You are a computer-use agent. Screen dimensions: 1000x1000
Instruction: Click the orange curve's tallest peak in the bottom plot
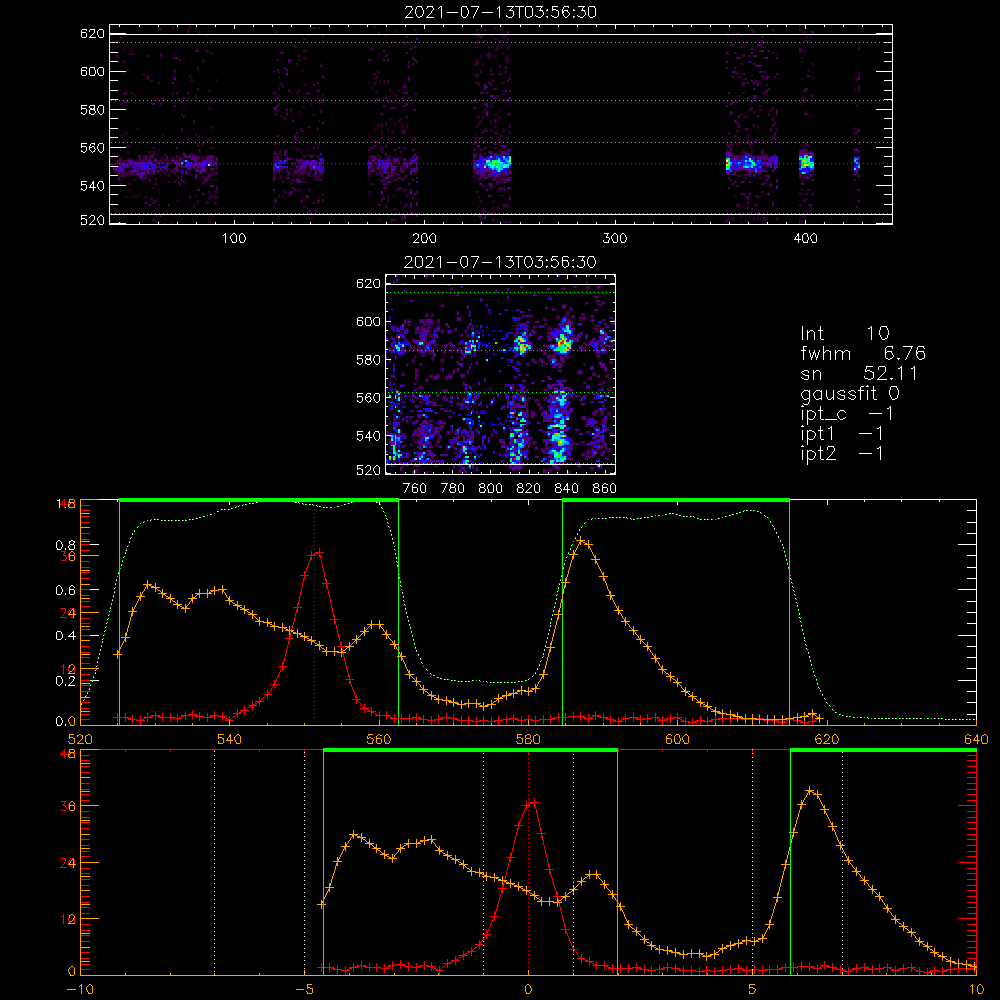click(x=811, y=791)
